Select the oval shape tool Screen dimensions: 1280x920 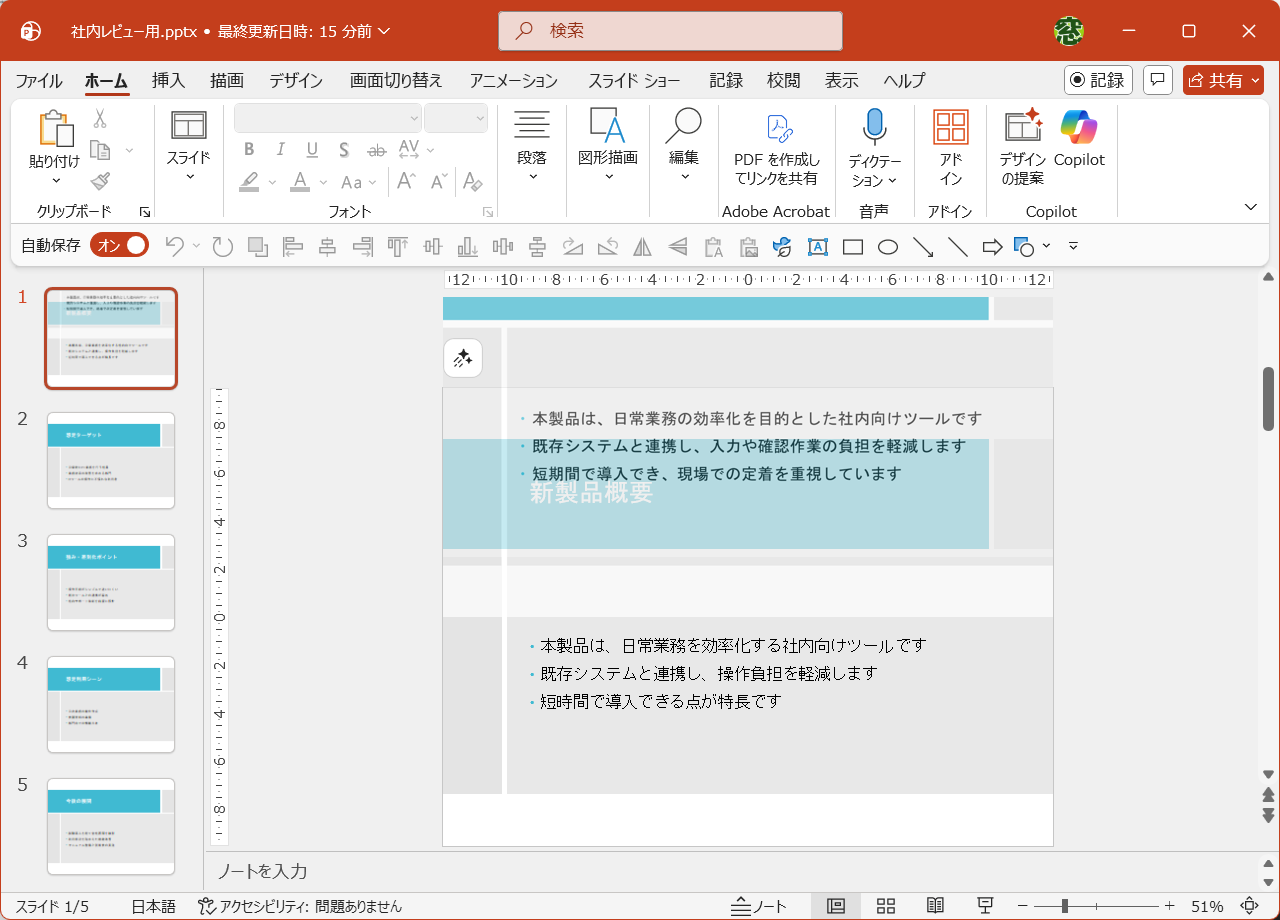pos(887,246)
